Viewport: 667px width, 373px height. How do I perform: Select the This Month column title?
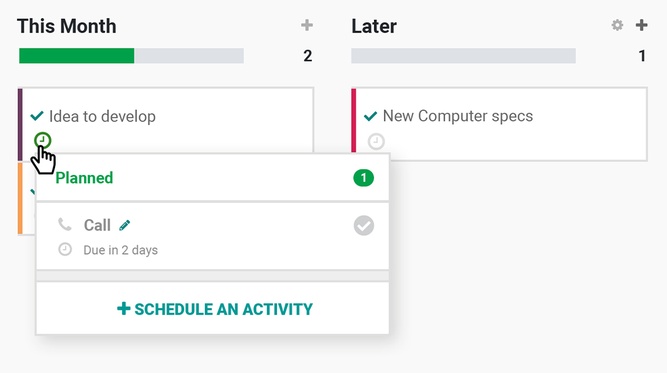(x=67, y=26)
